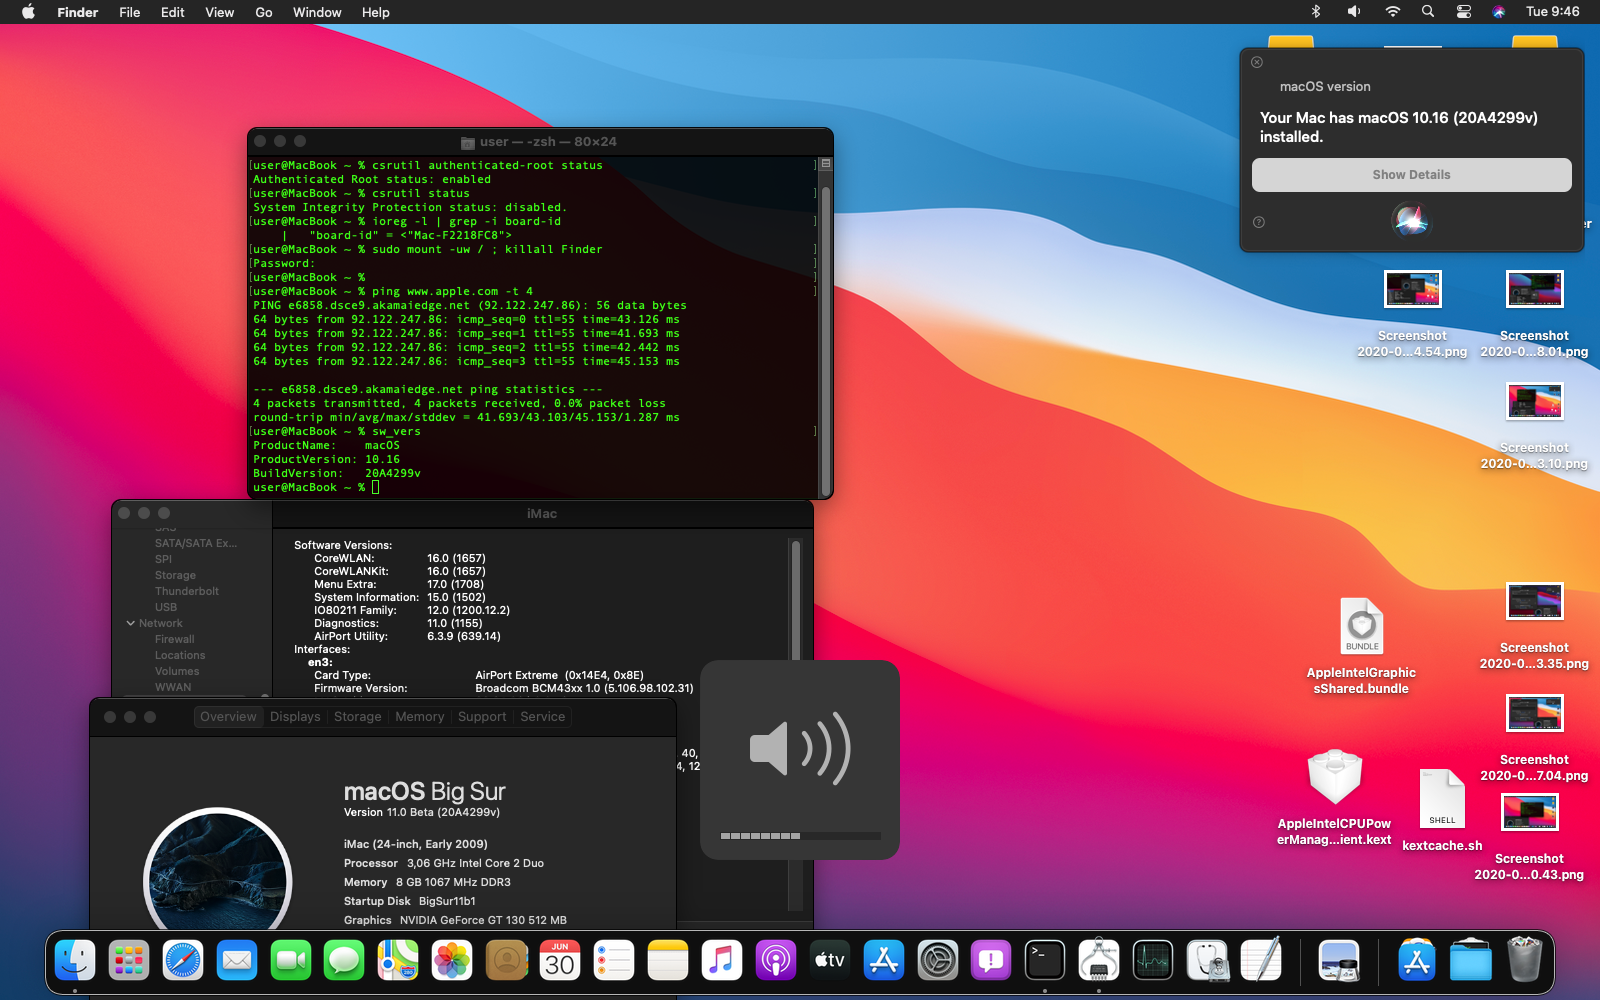Image resolution: width=1600 pixels, height=1000 pixels.
Task: Launch FaceTime from the Dock
Action: (291, 961)
